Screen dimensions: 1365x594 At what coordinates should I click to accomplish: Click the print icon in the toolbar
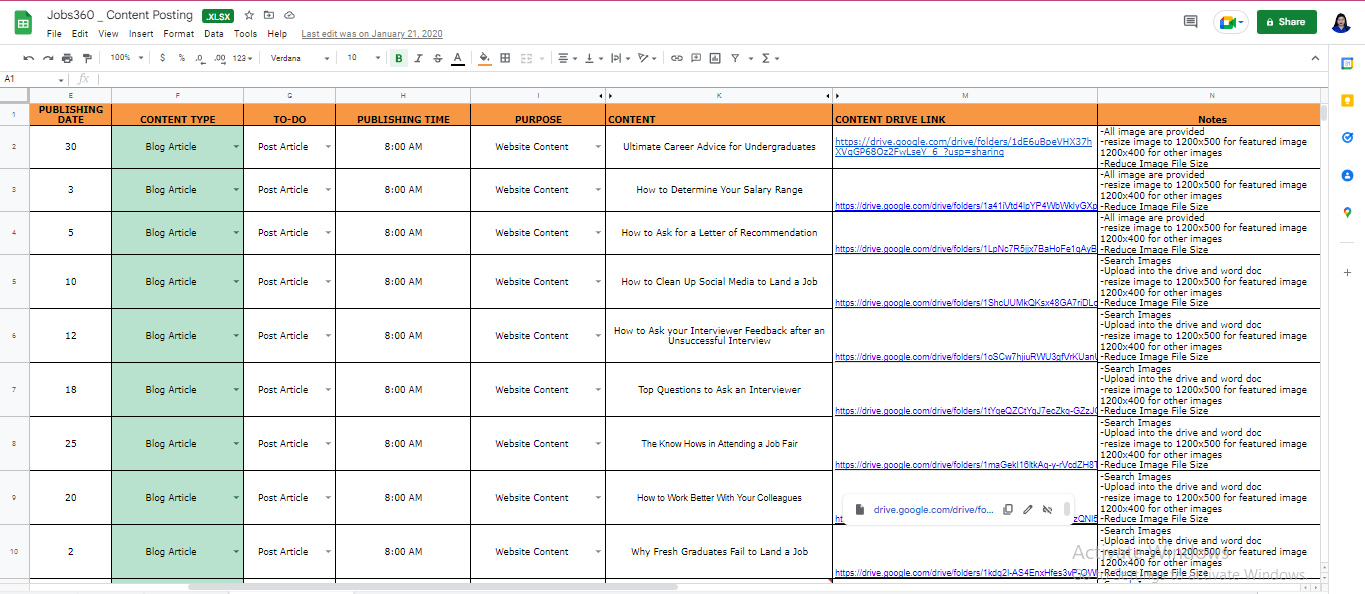tap(67, 58)
